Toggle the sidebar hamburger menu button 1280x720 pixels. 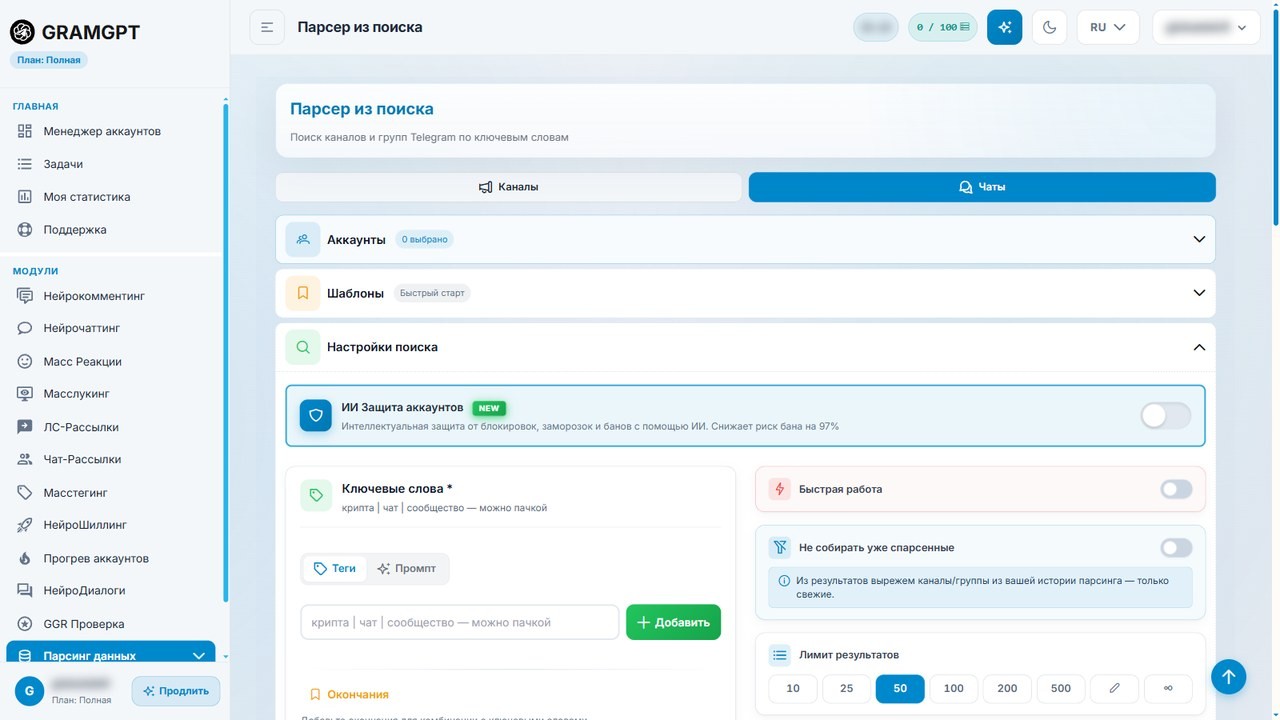click(x=267, y=27)
